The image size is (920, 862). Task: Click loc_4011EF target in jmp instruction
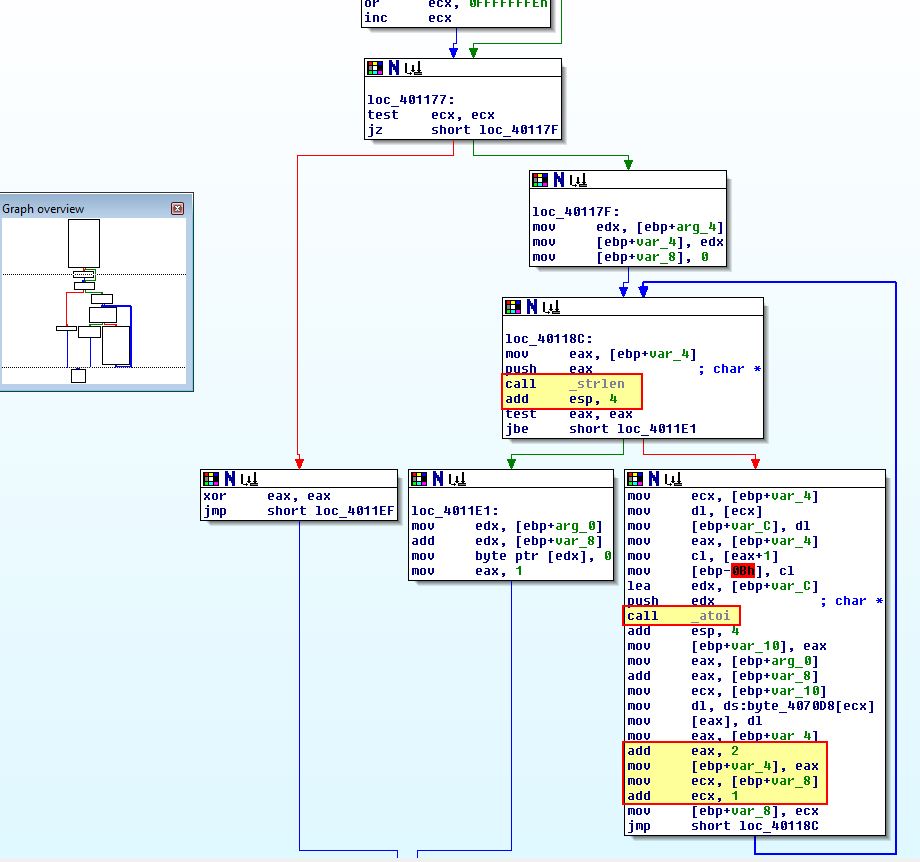coord(354,511)
